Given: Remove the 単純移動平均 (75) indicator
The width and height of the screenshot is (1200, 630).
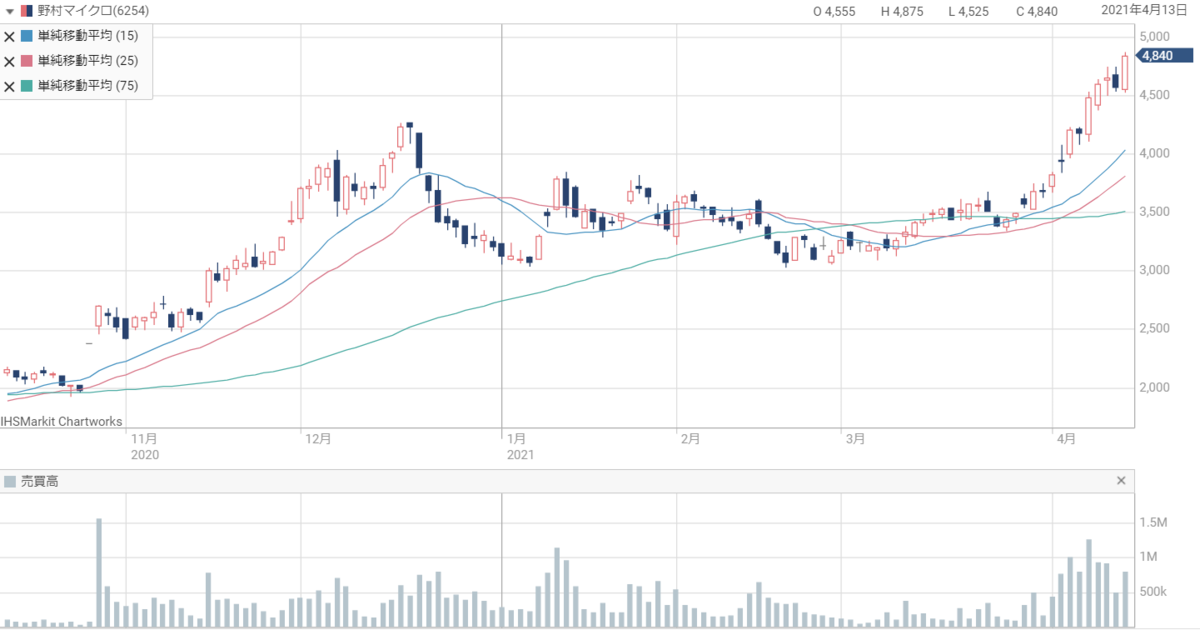Looking at the screenshot, I should pos(10,87).
